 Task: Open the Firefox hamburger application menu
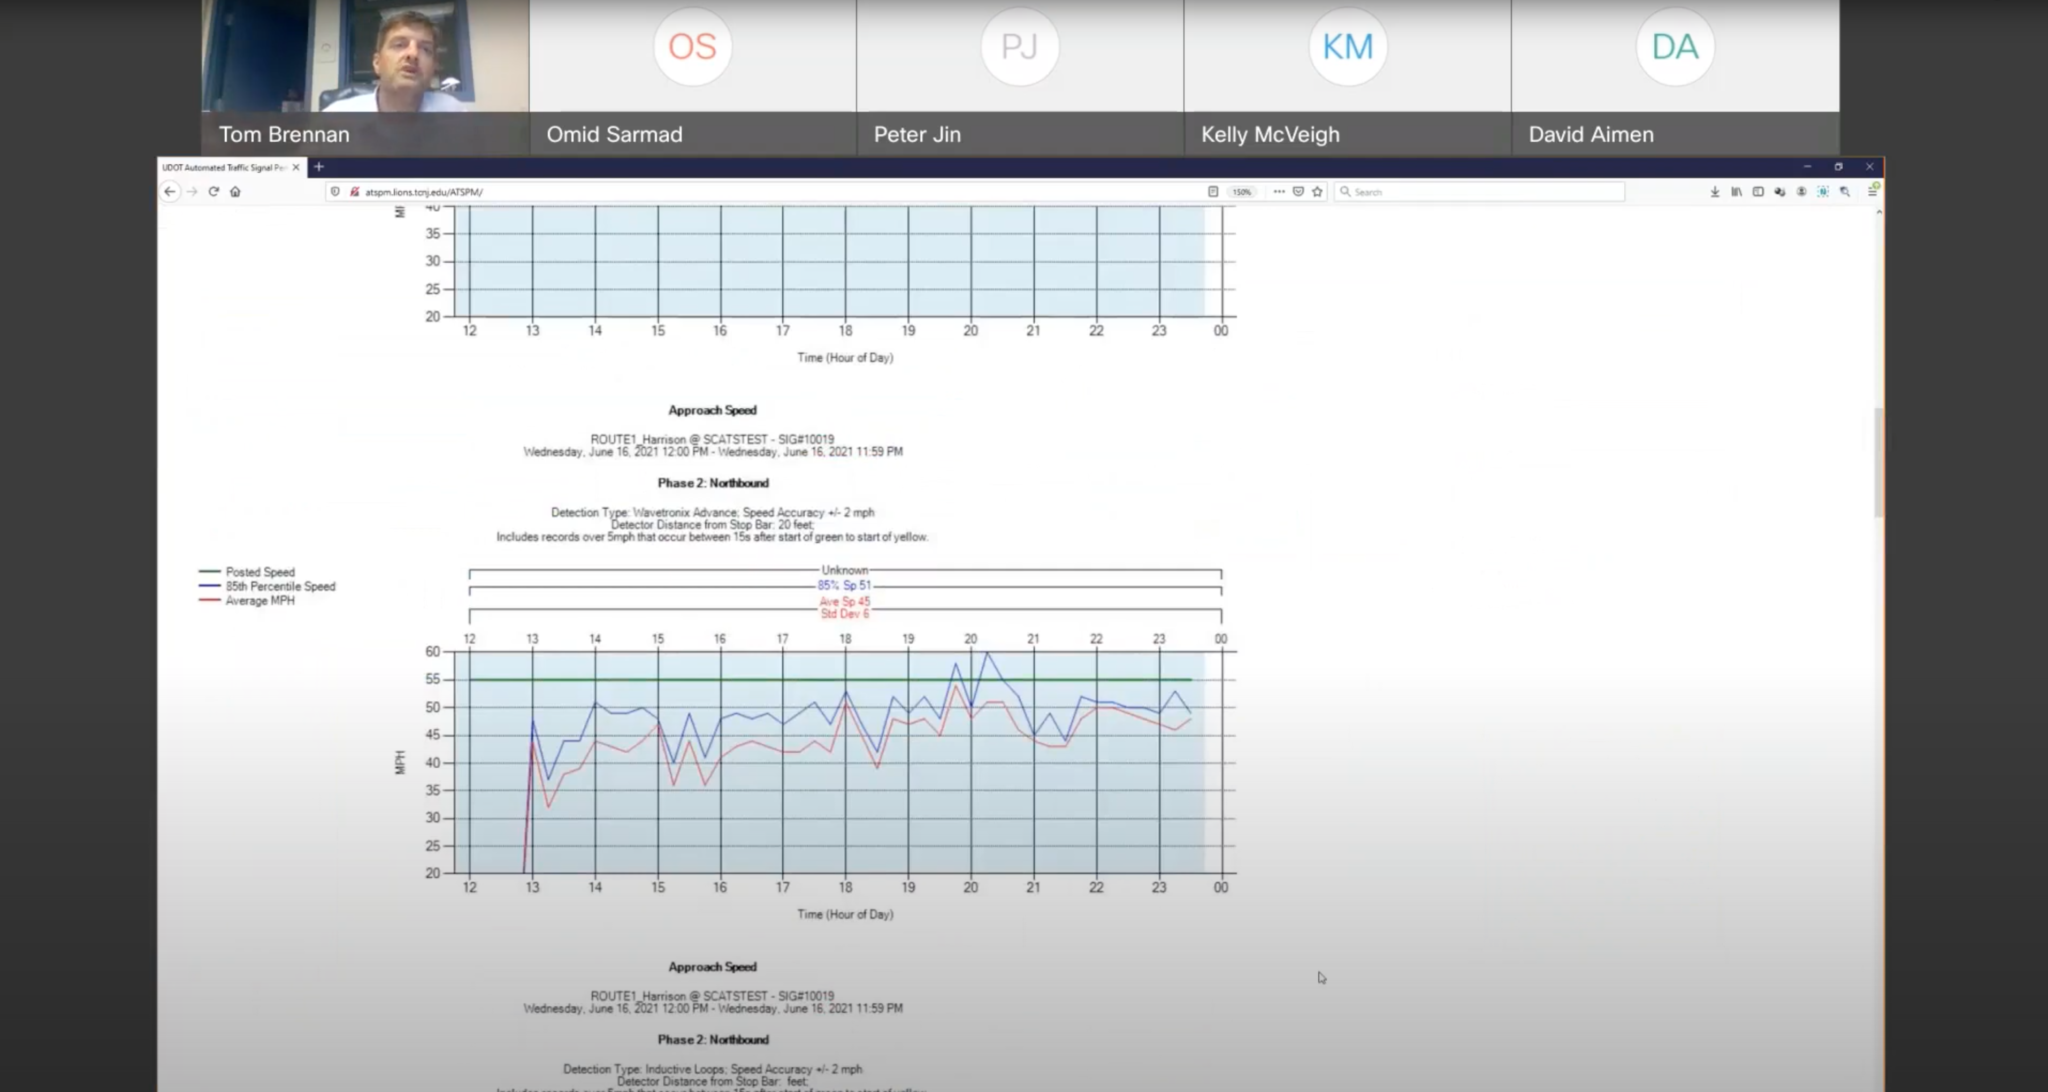[1872, 192]
